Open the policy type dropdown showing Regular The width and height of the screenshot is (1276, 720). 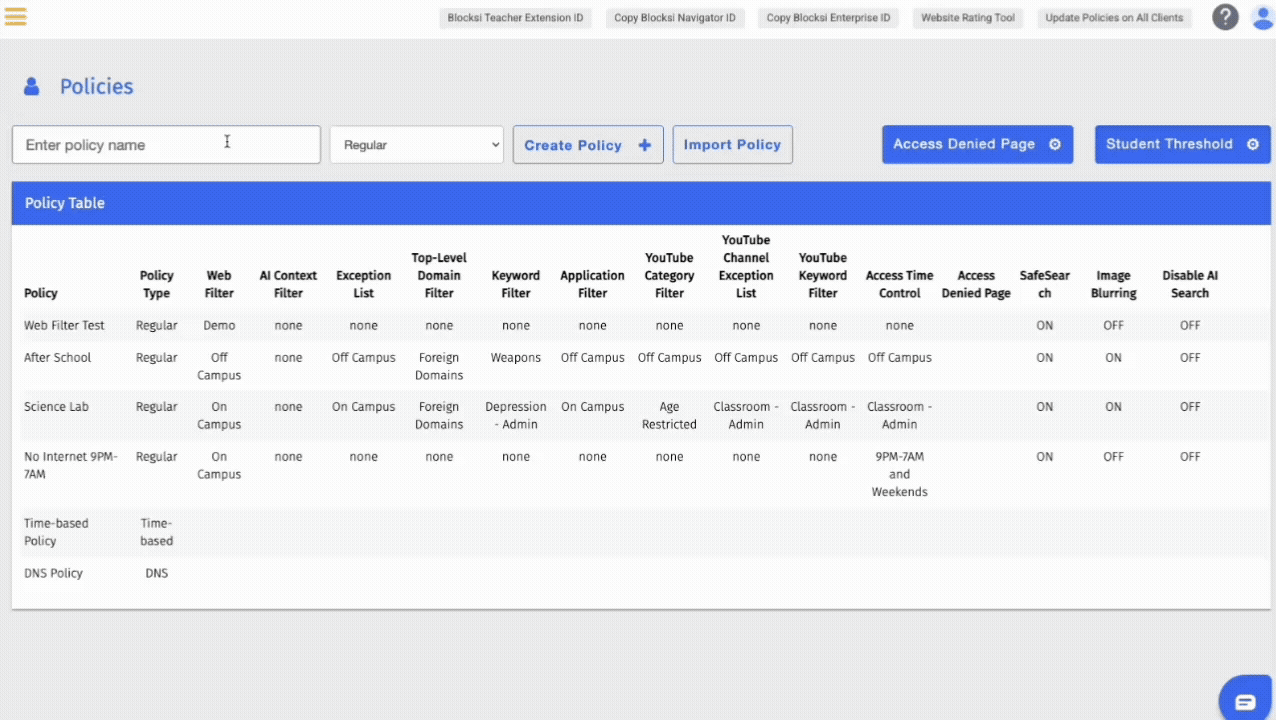coord(416,145)
